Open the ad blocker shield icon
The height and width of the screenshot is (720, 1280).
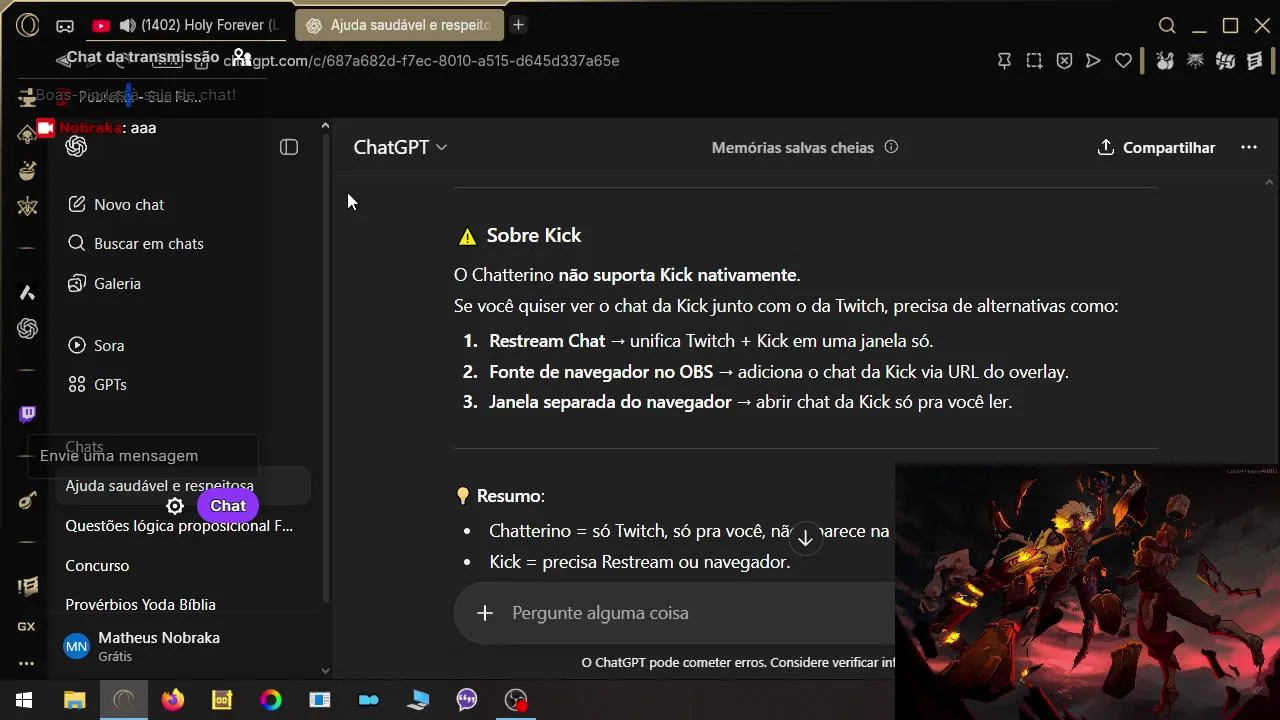tap(1064, 61)
